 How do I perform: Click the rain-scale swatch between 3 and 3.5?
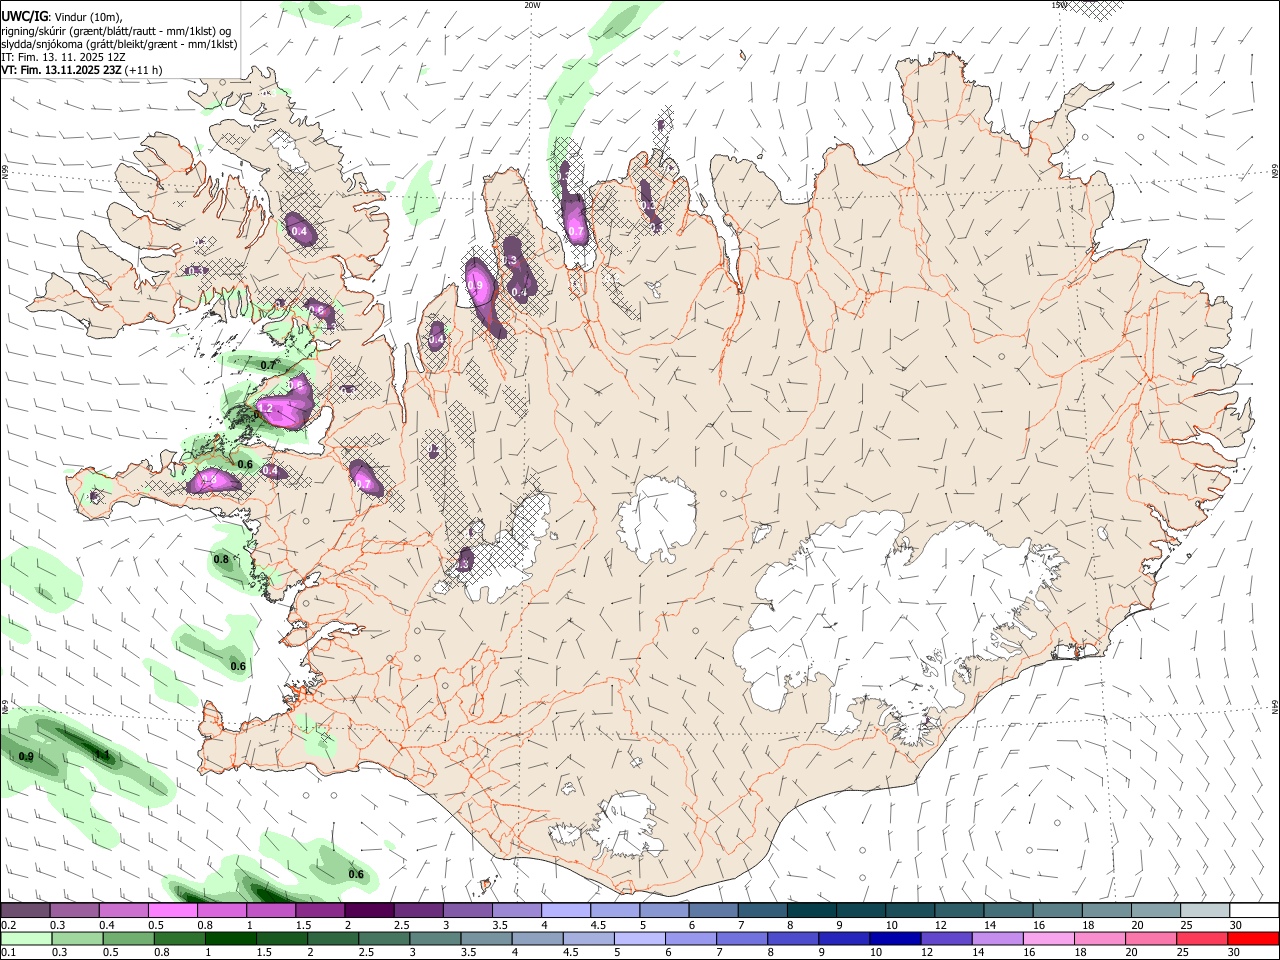pyautogui.click(x=434, y=939)
